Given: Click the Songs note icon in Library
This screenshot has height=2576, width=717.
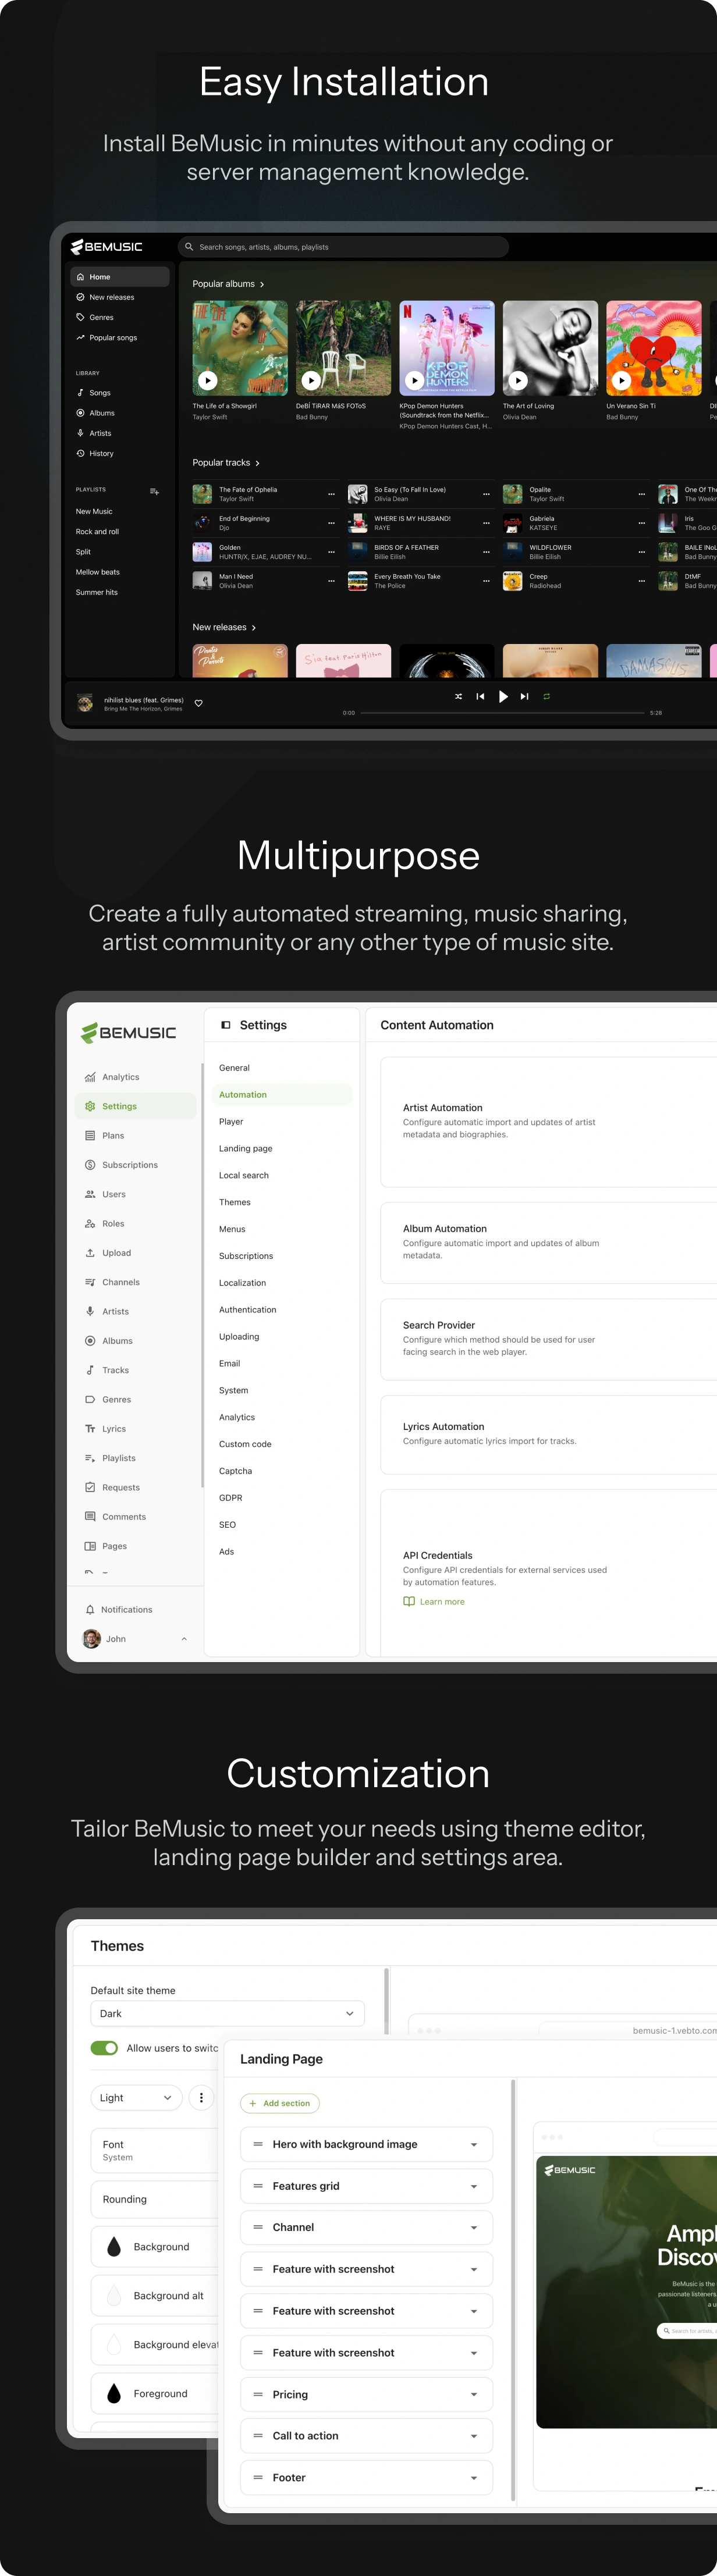Looking at the screenshot, I should point(80,393).
